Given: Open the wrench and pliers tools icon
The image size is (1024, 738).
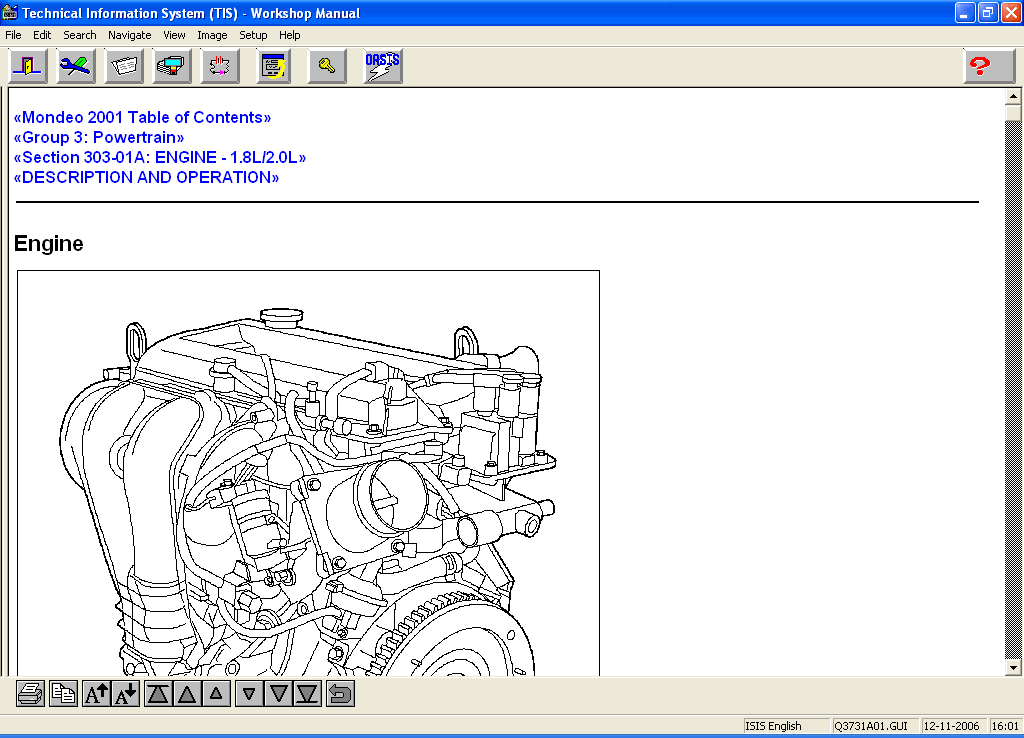Looking at the screenshot, I should coord(76,65).
